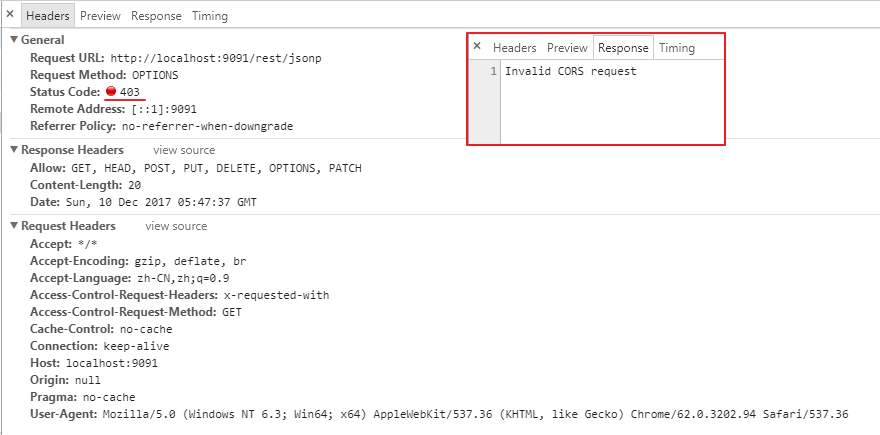Click the Invalid CORS request response line
Viewport: 880px width, 435px height.
571,71
